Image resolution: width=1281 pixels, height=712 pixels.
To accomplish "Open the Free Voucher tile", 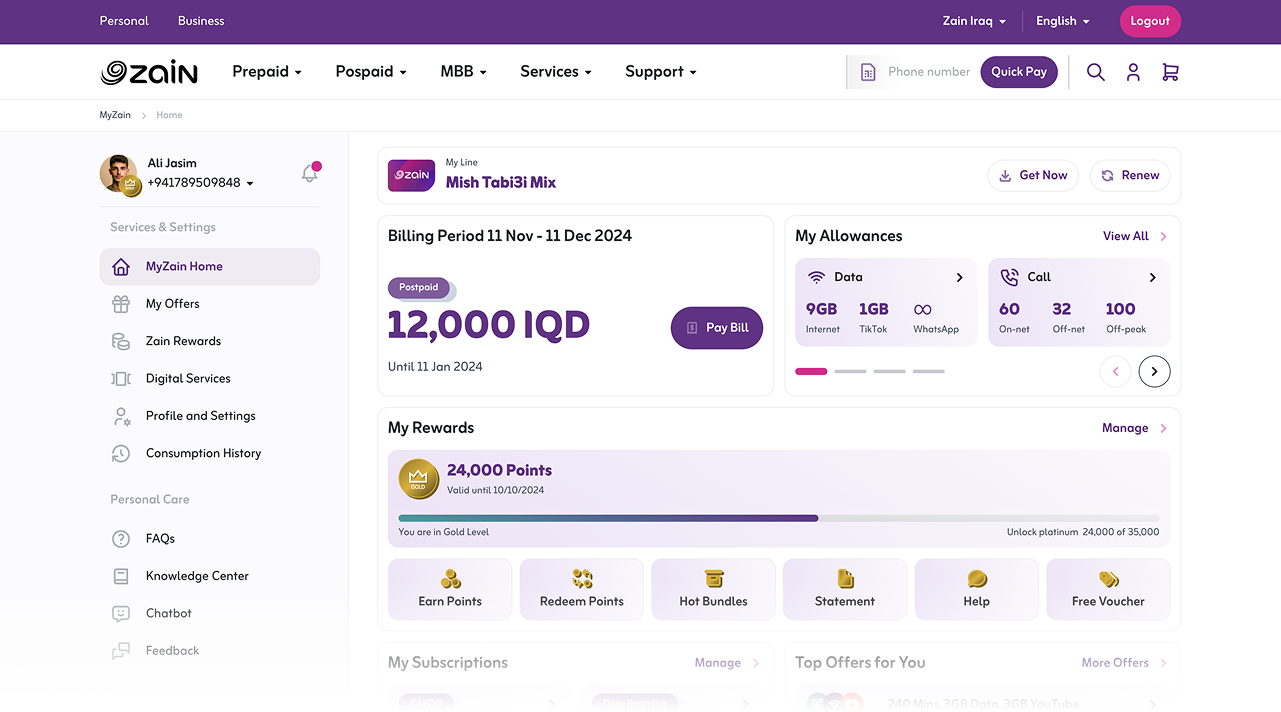I will point(1108,589).
